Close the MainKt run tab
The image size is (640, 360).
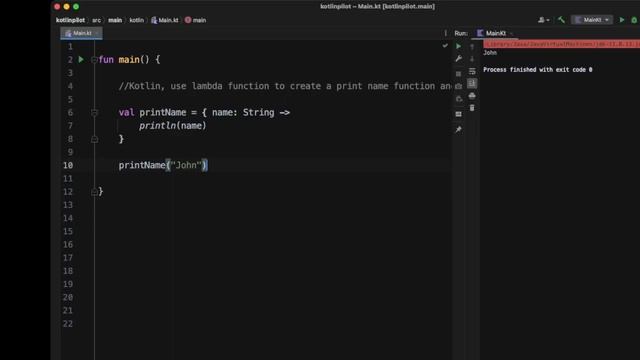pyautogui.click(x=511, y=33)
